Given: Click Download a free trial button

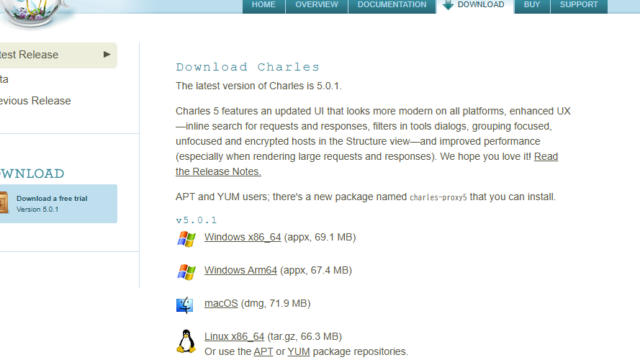Looking at the screenshot, I should tap(58, 204).
